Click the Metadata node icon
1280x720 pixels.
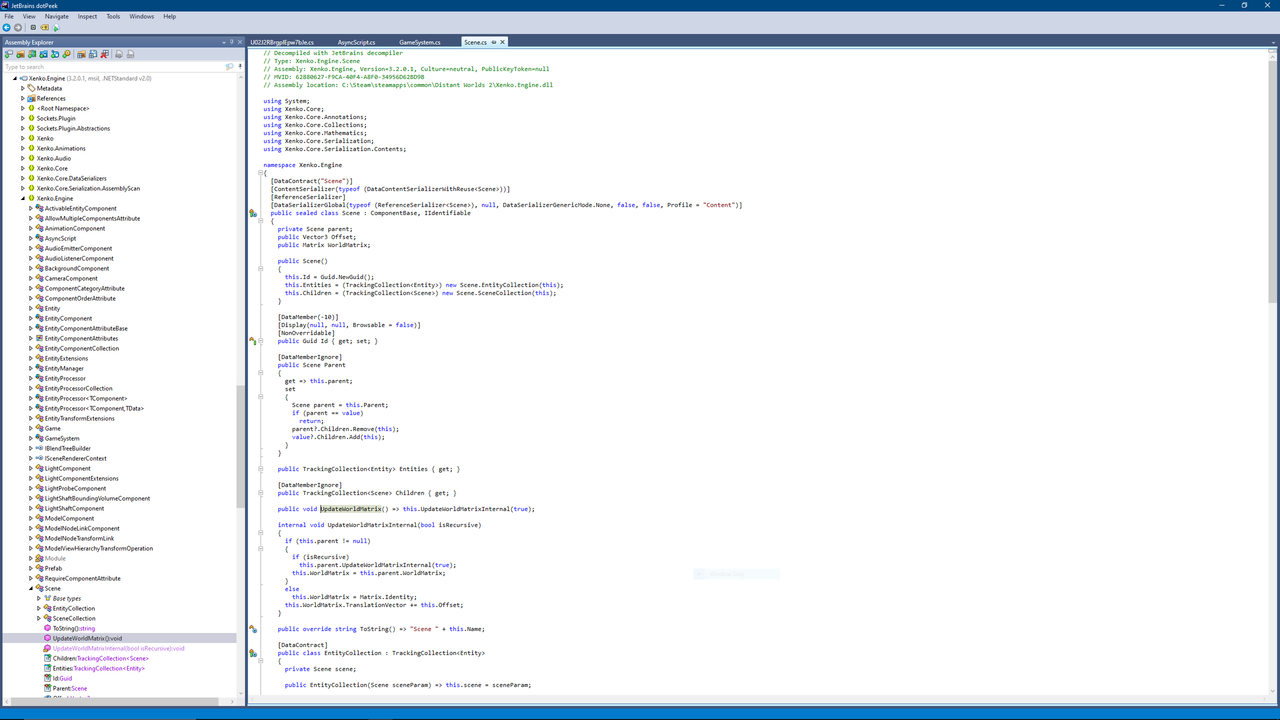click(x=31, y=88)
